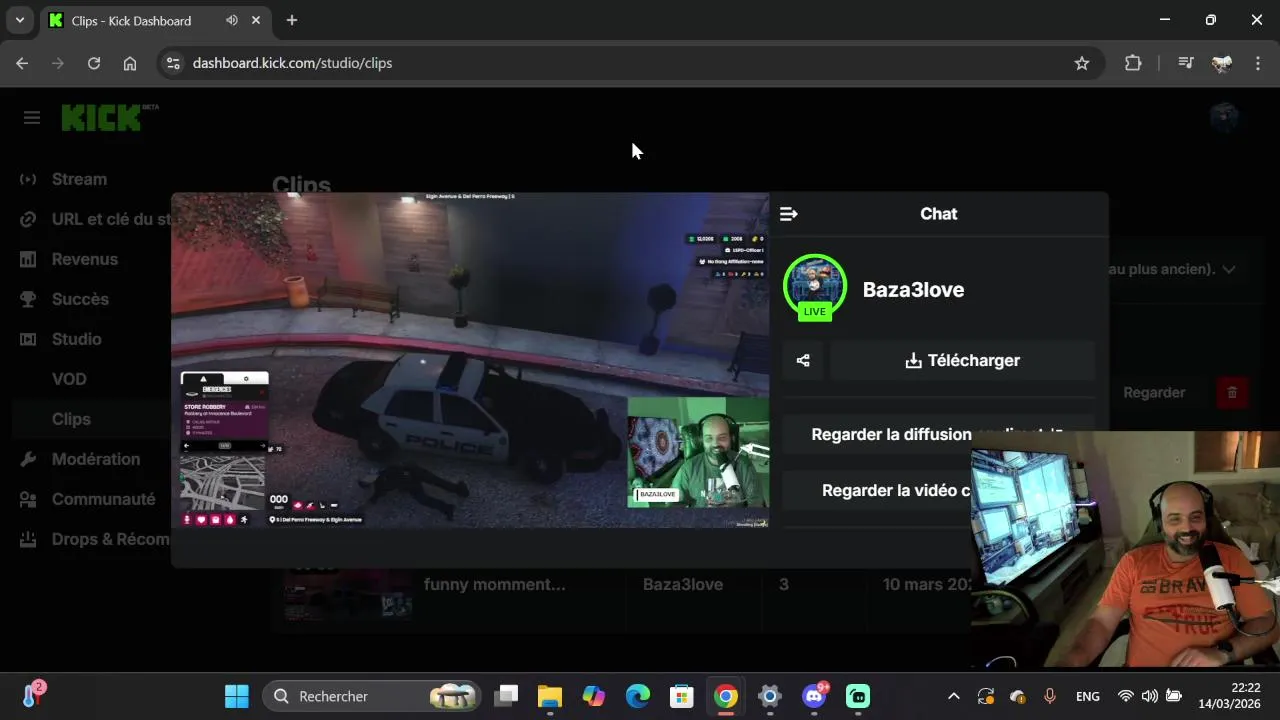Screen dimensions: 1280x720
Task: Reload the dashboard page
Action: pos(94,63)
